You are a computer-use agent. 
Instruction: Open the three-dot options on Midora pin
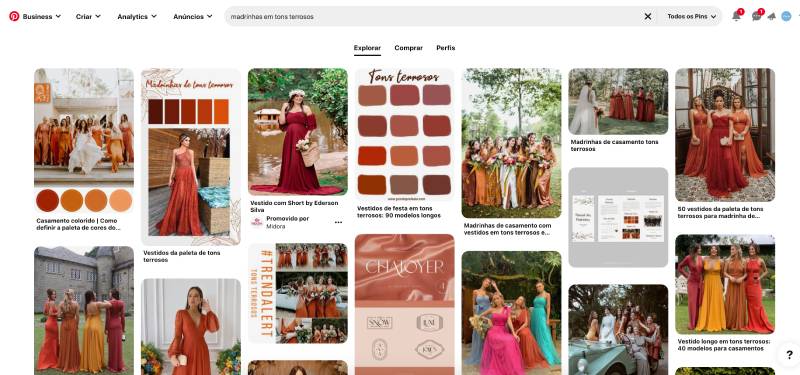pyautogui.click(x=338, y=222)
